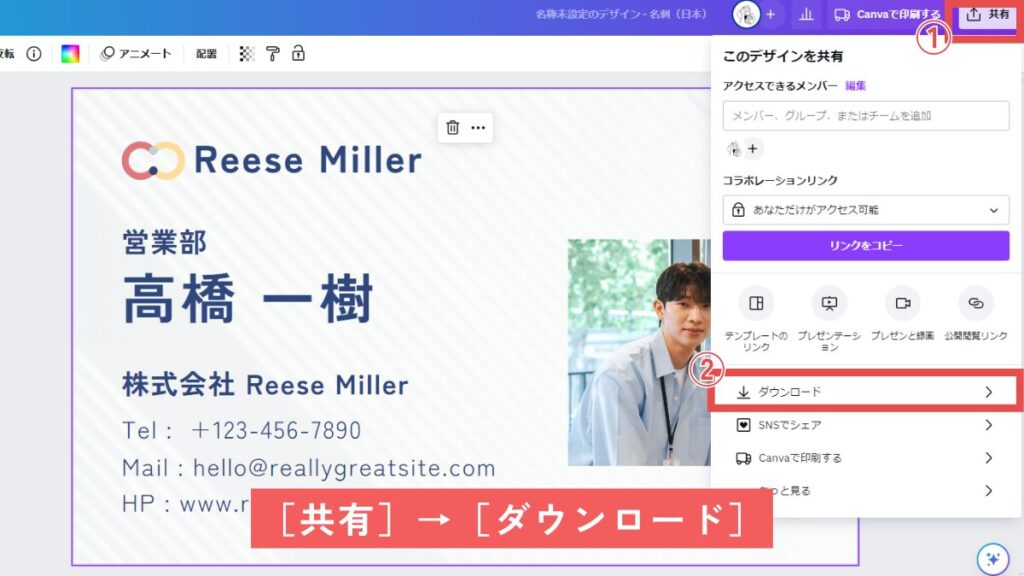Viewport: 1024px width, 576px height.
Task: Click plus icon under members field
Action: 753,149
